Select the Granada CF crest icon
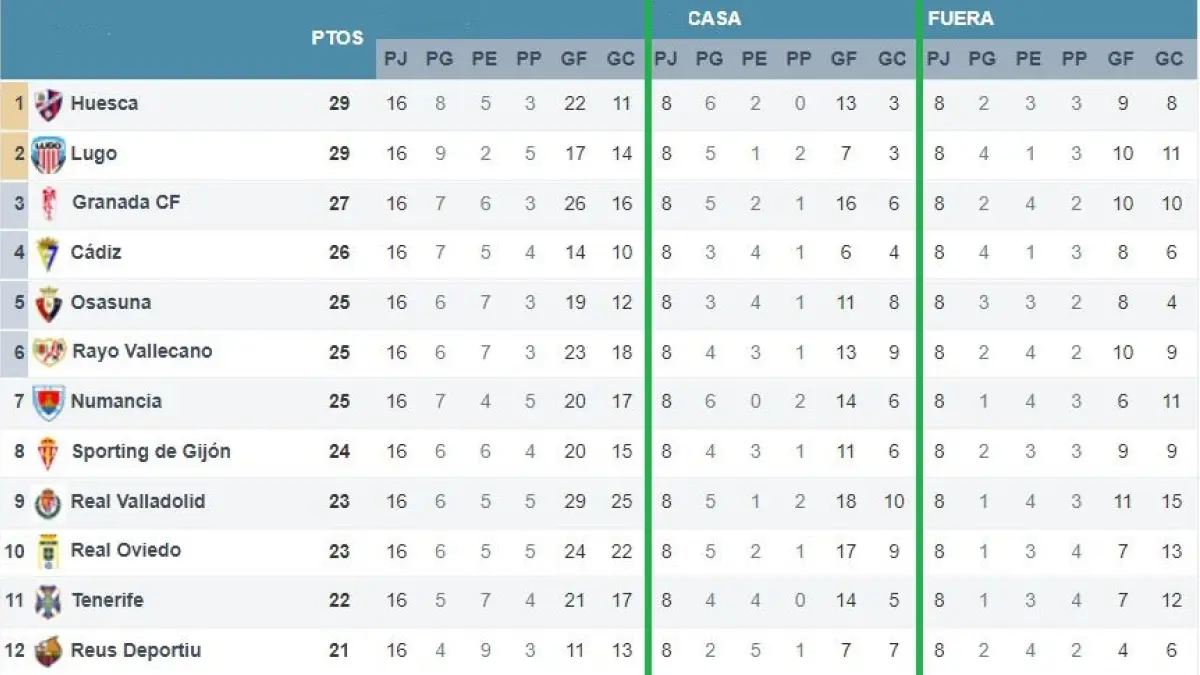The height and width of the screenshot is (675, 1200). 49,204
